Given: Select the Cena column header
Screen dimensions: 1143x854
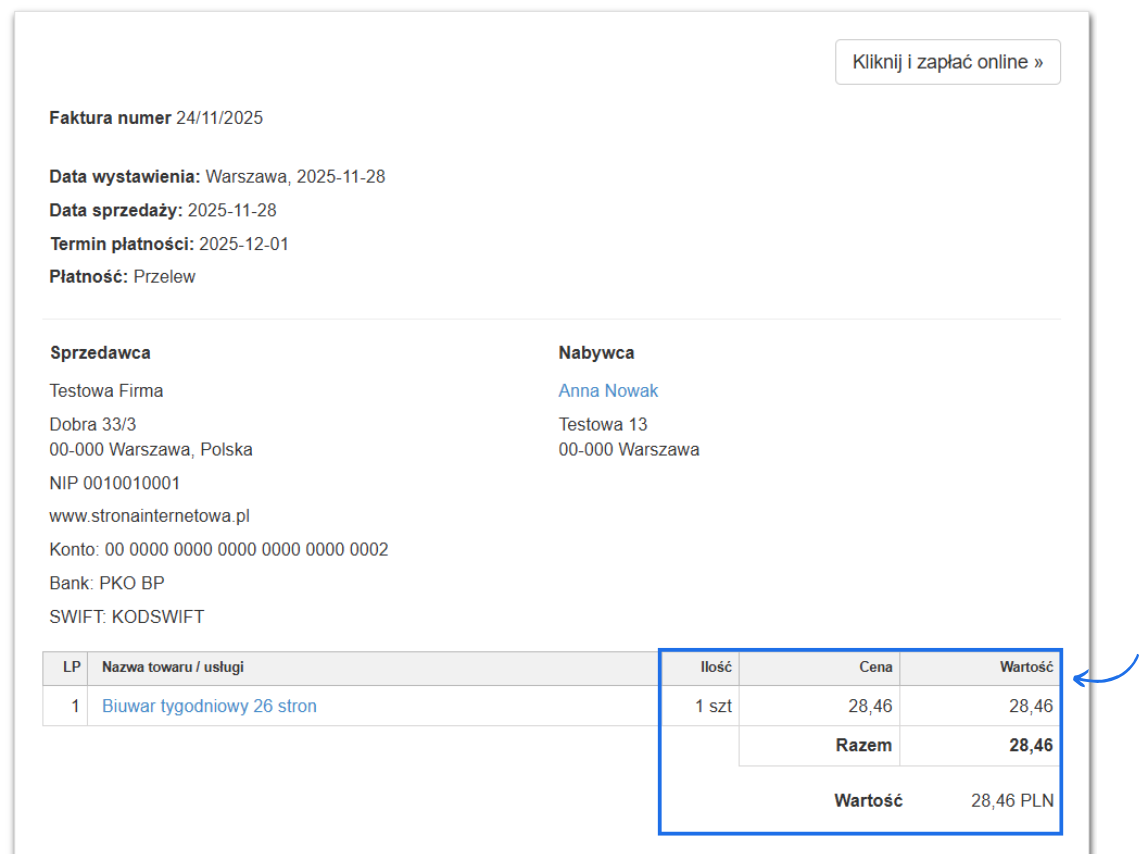Looking at the screenshot, I should coord(875,667).
